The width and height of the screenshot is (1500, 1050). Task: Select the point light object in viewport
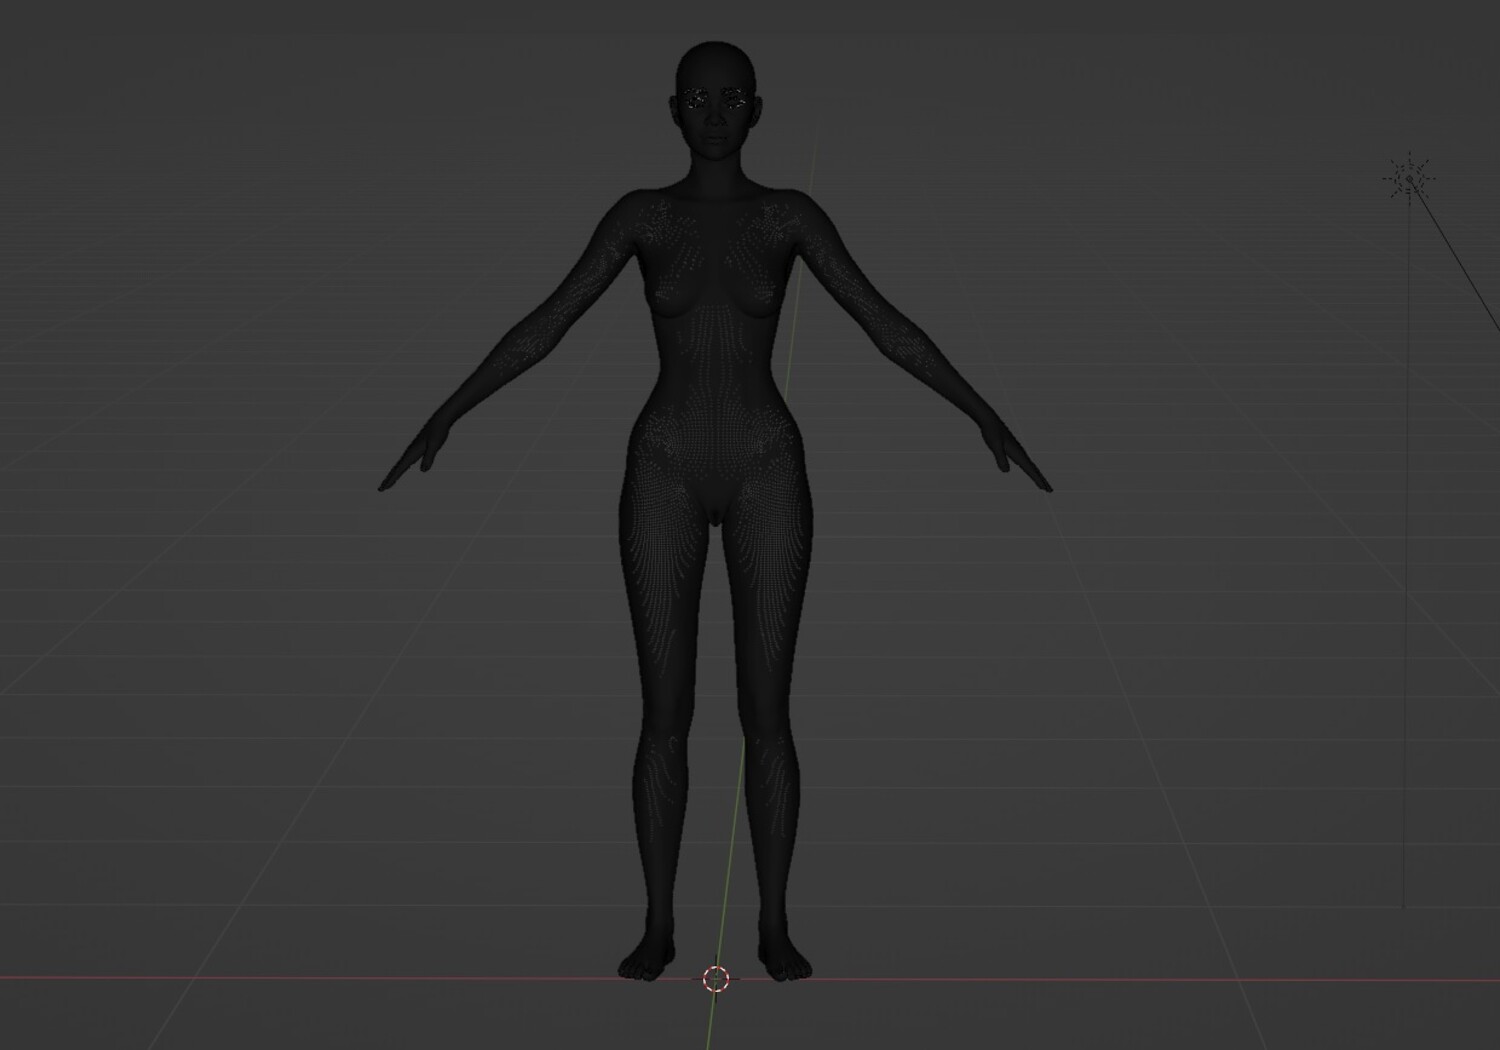coord(1410,180)
